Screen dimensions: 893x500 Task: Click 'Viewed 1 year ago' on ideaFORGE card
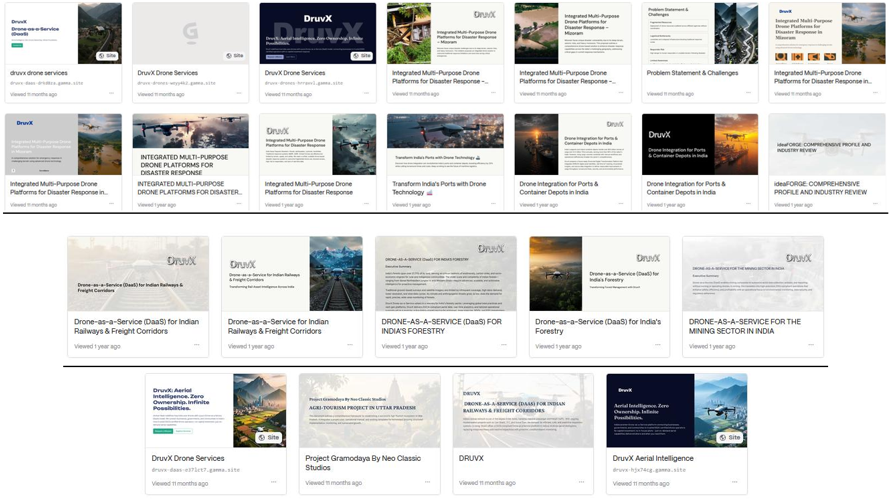793,205
